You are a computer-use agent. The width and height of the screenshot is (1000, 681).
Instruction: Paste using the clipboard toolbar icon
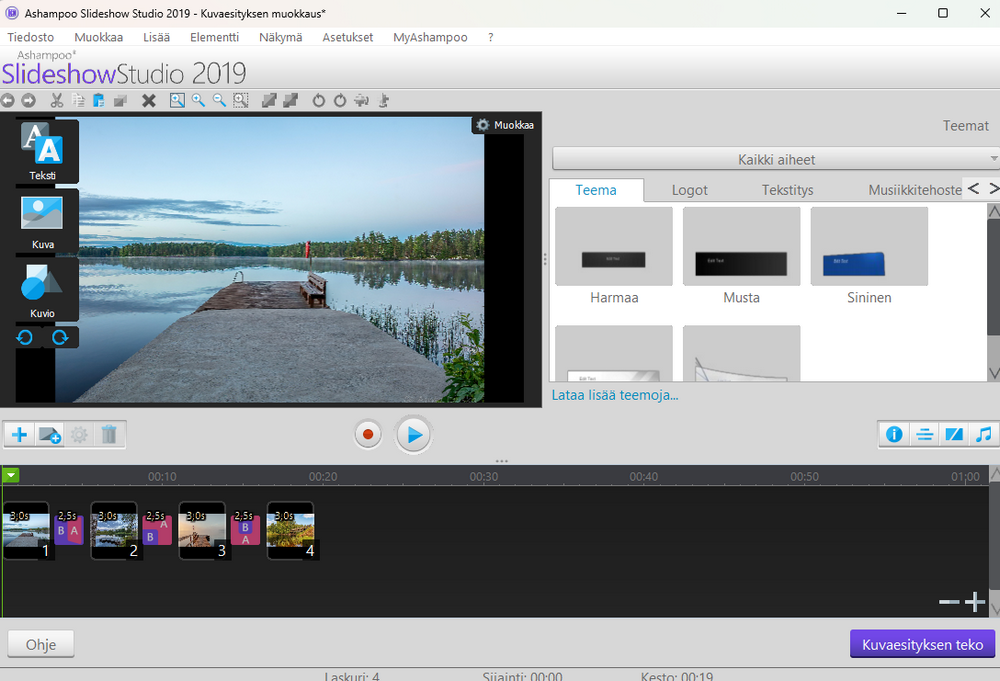(x=99, y=100)
